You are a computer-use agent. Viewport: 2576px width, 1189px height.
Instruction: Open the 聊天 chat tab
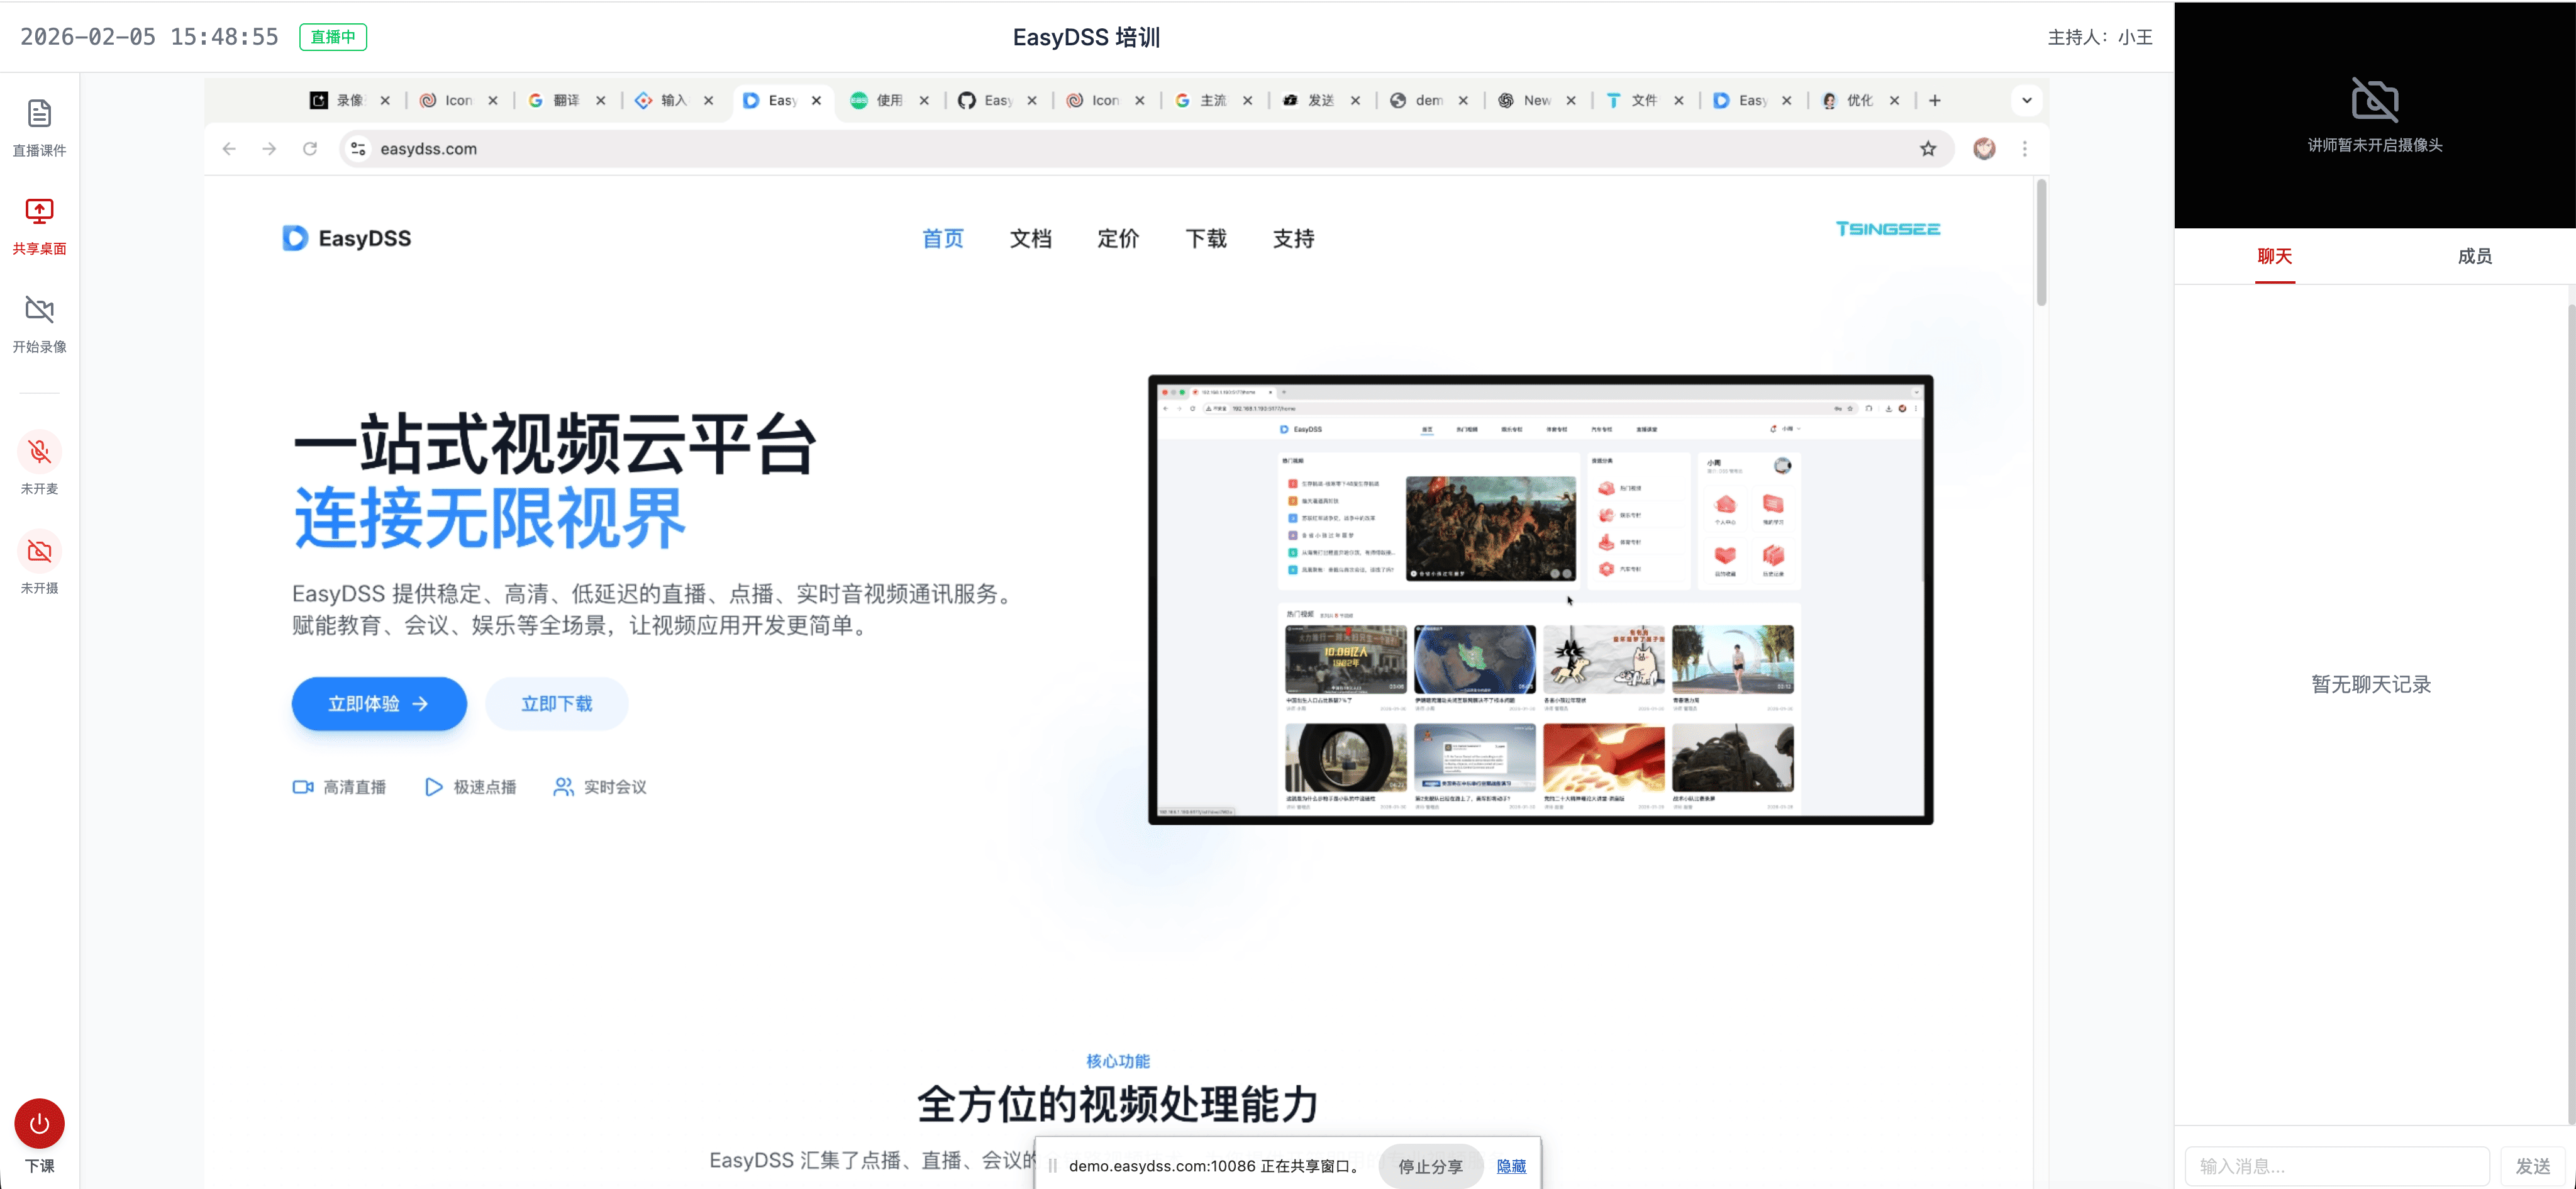pos(2274,256)
